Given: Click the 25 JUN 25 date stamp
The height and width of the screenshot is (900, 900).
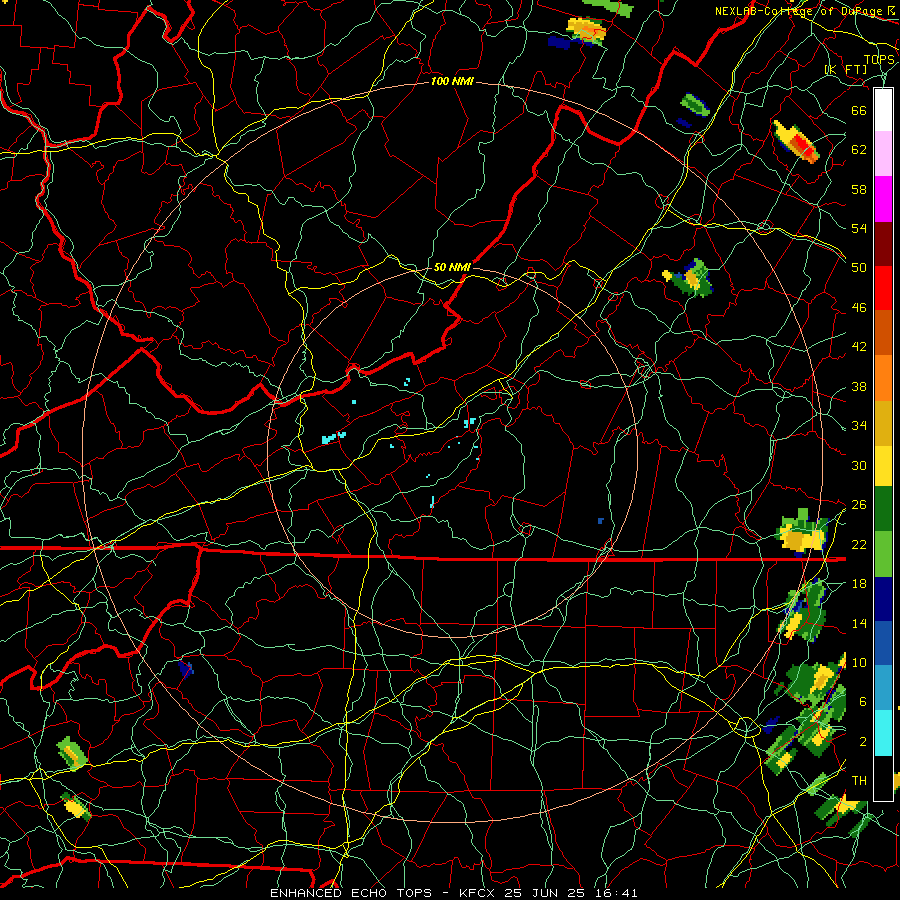Looking at the screenshot, I should [x=544, y=893].
